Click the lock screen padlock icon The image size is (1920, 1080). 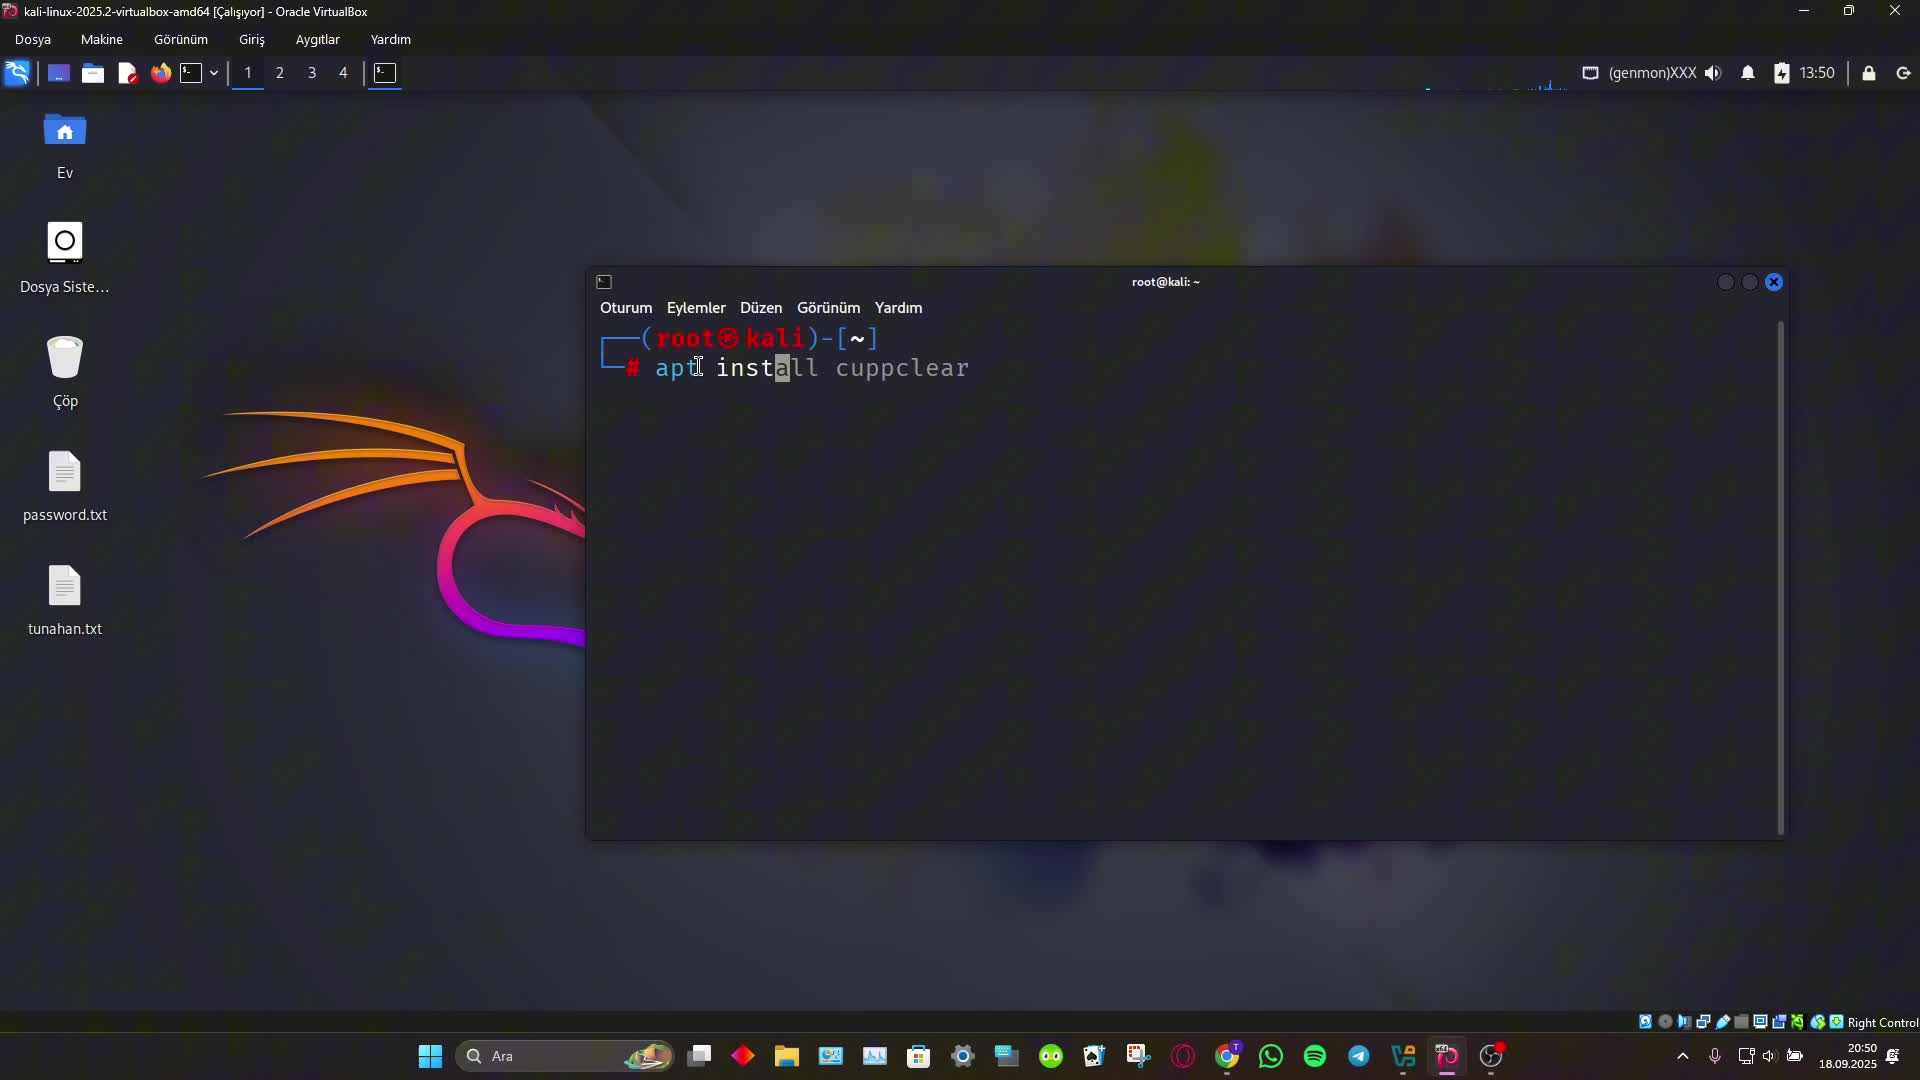(x=1868, y=73)
